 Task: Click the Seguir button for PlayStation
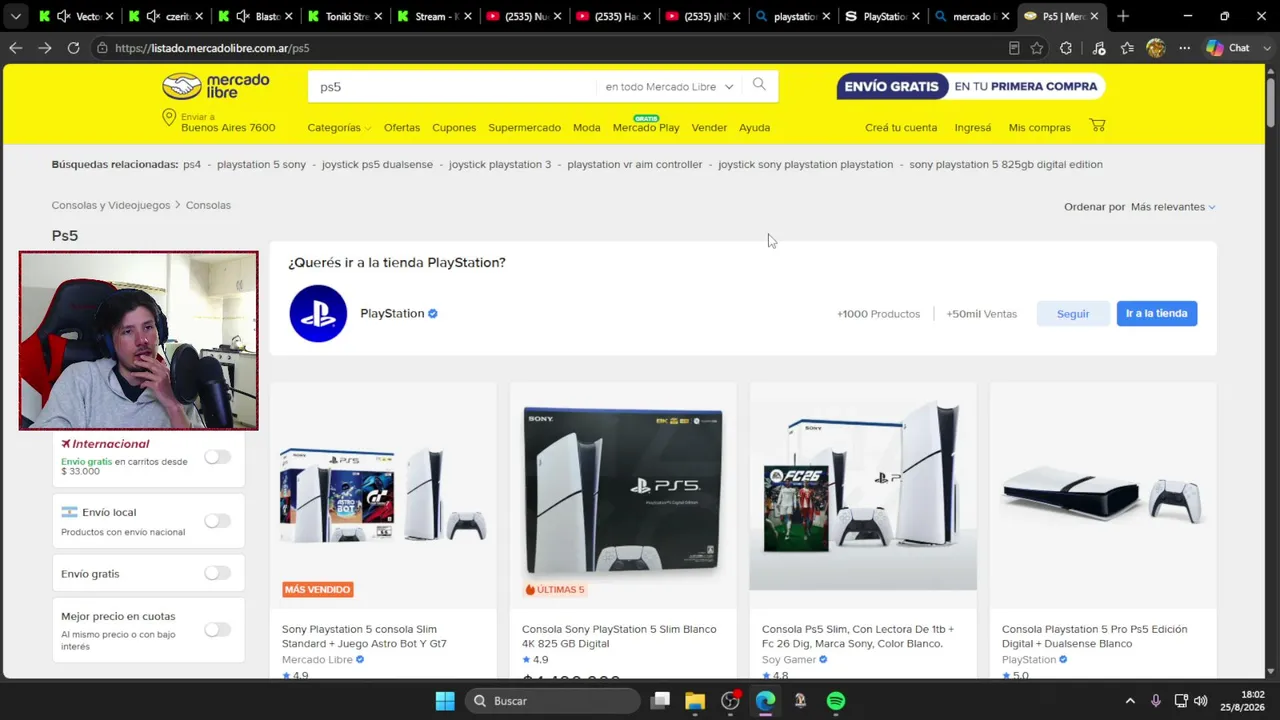pos(1073,314)
